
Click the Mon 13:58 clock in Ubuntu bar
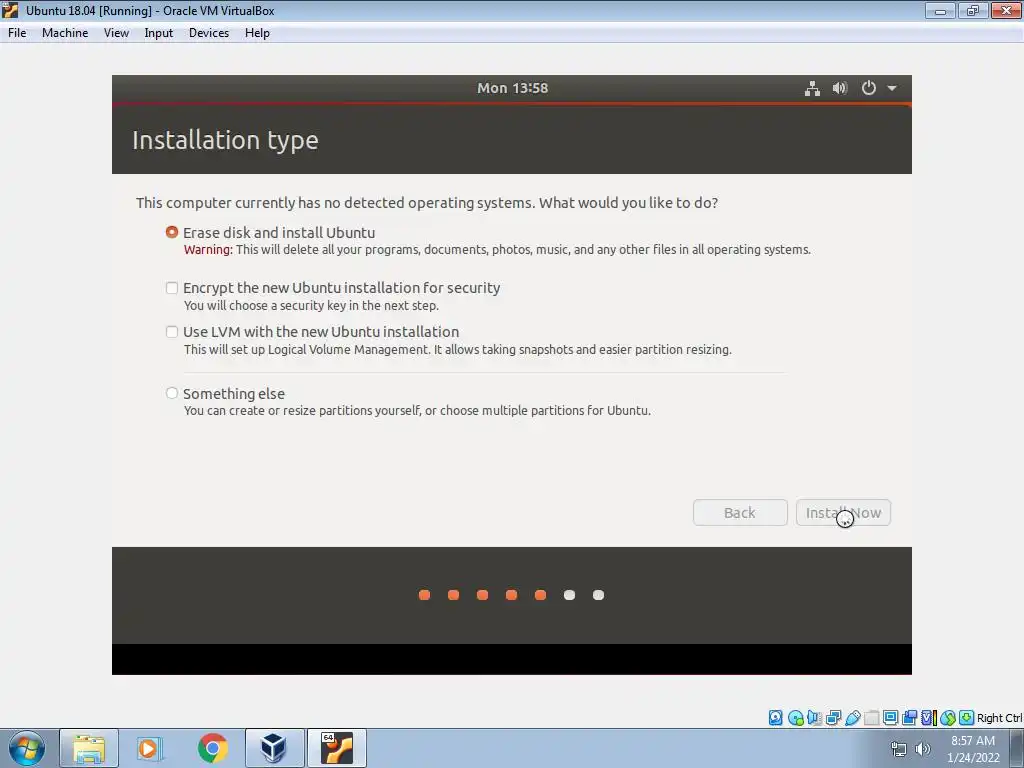tap(513, 88)
